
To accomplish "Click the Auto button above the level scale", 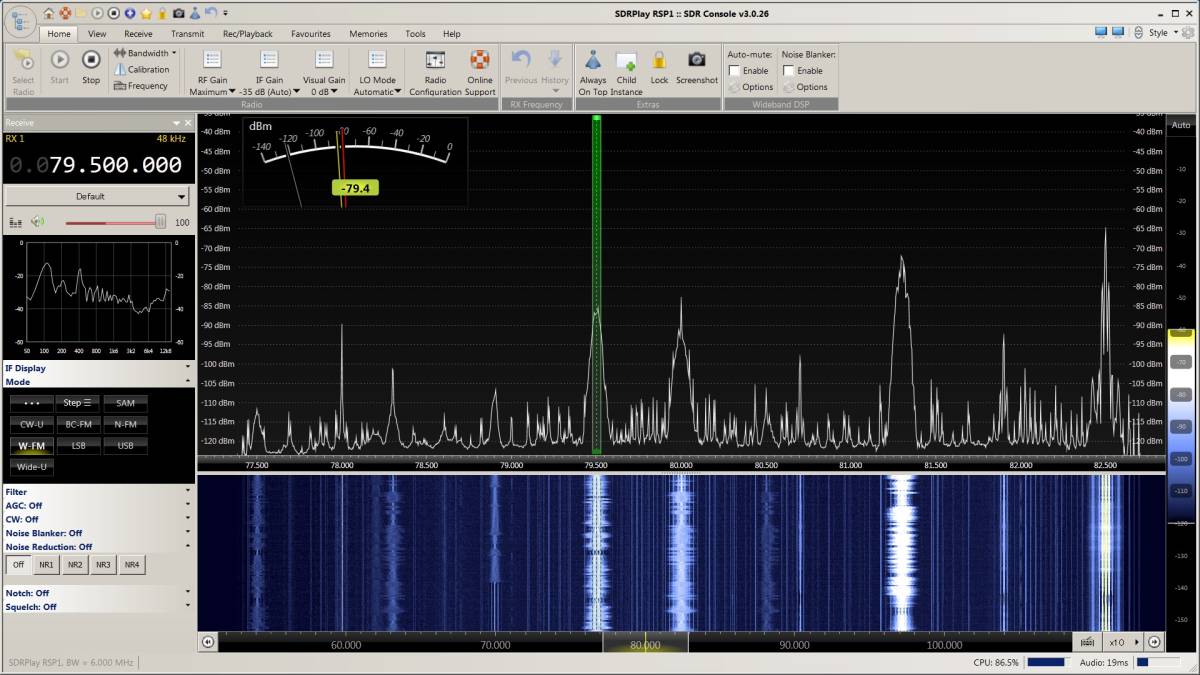I will click(1179, 124).
